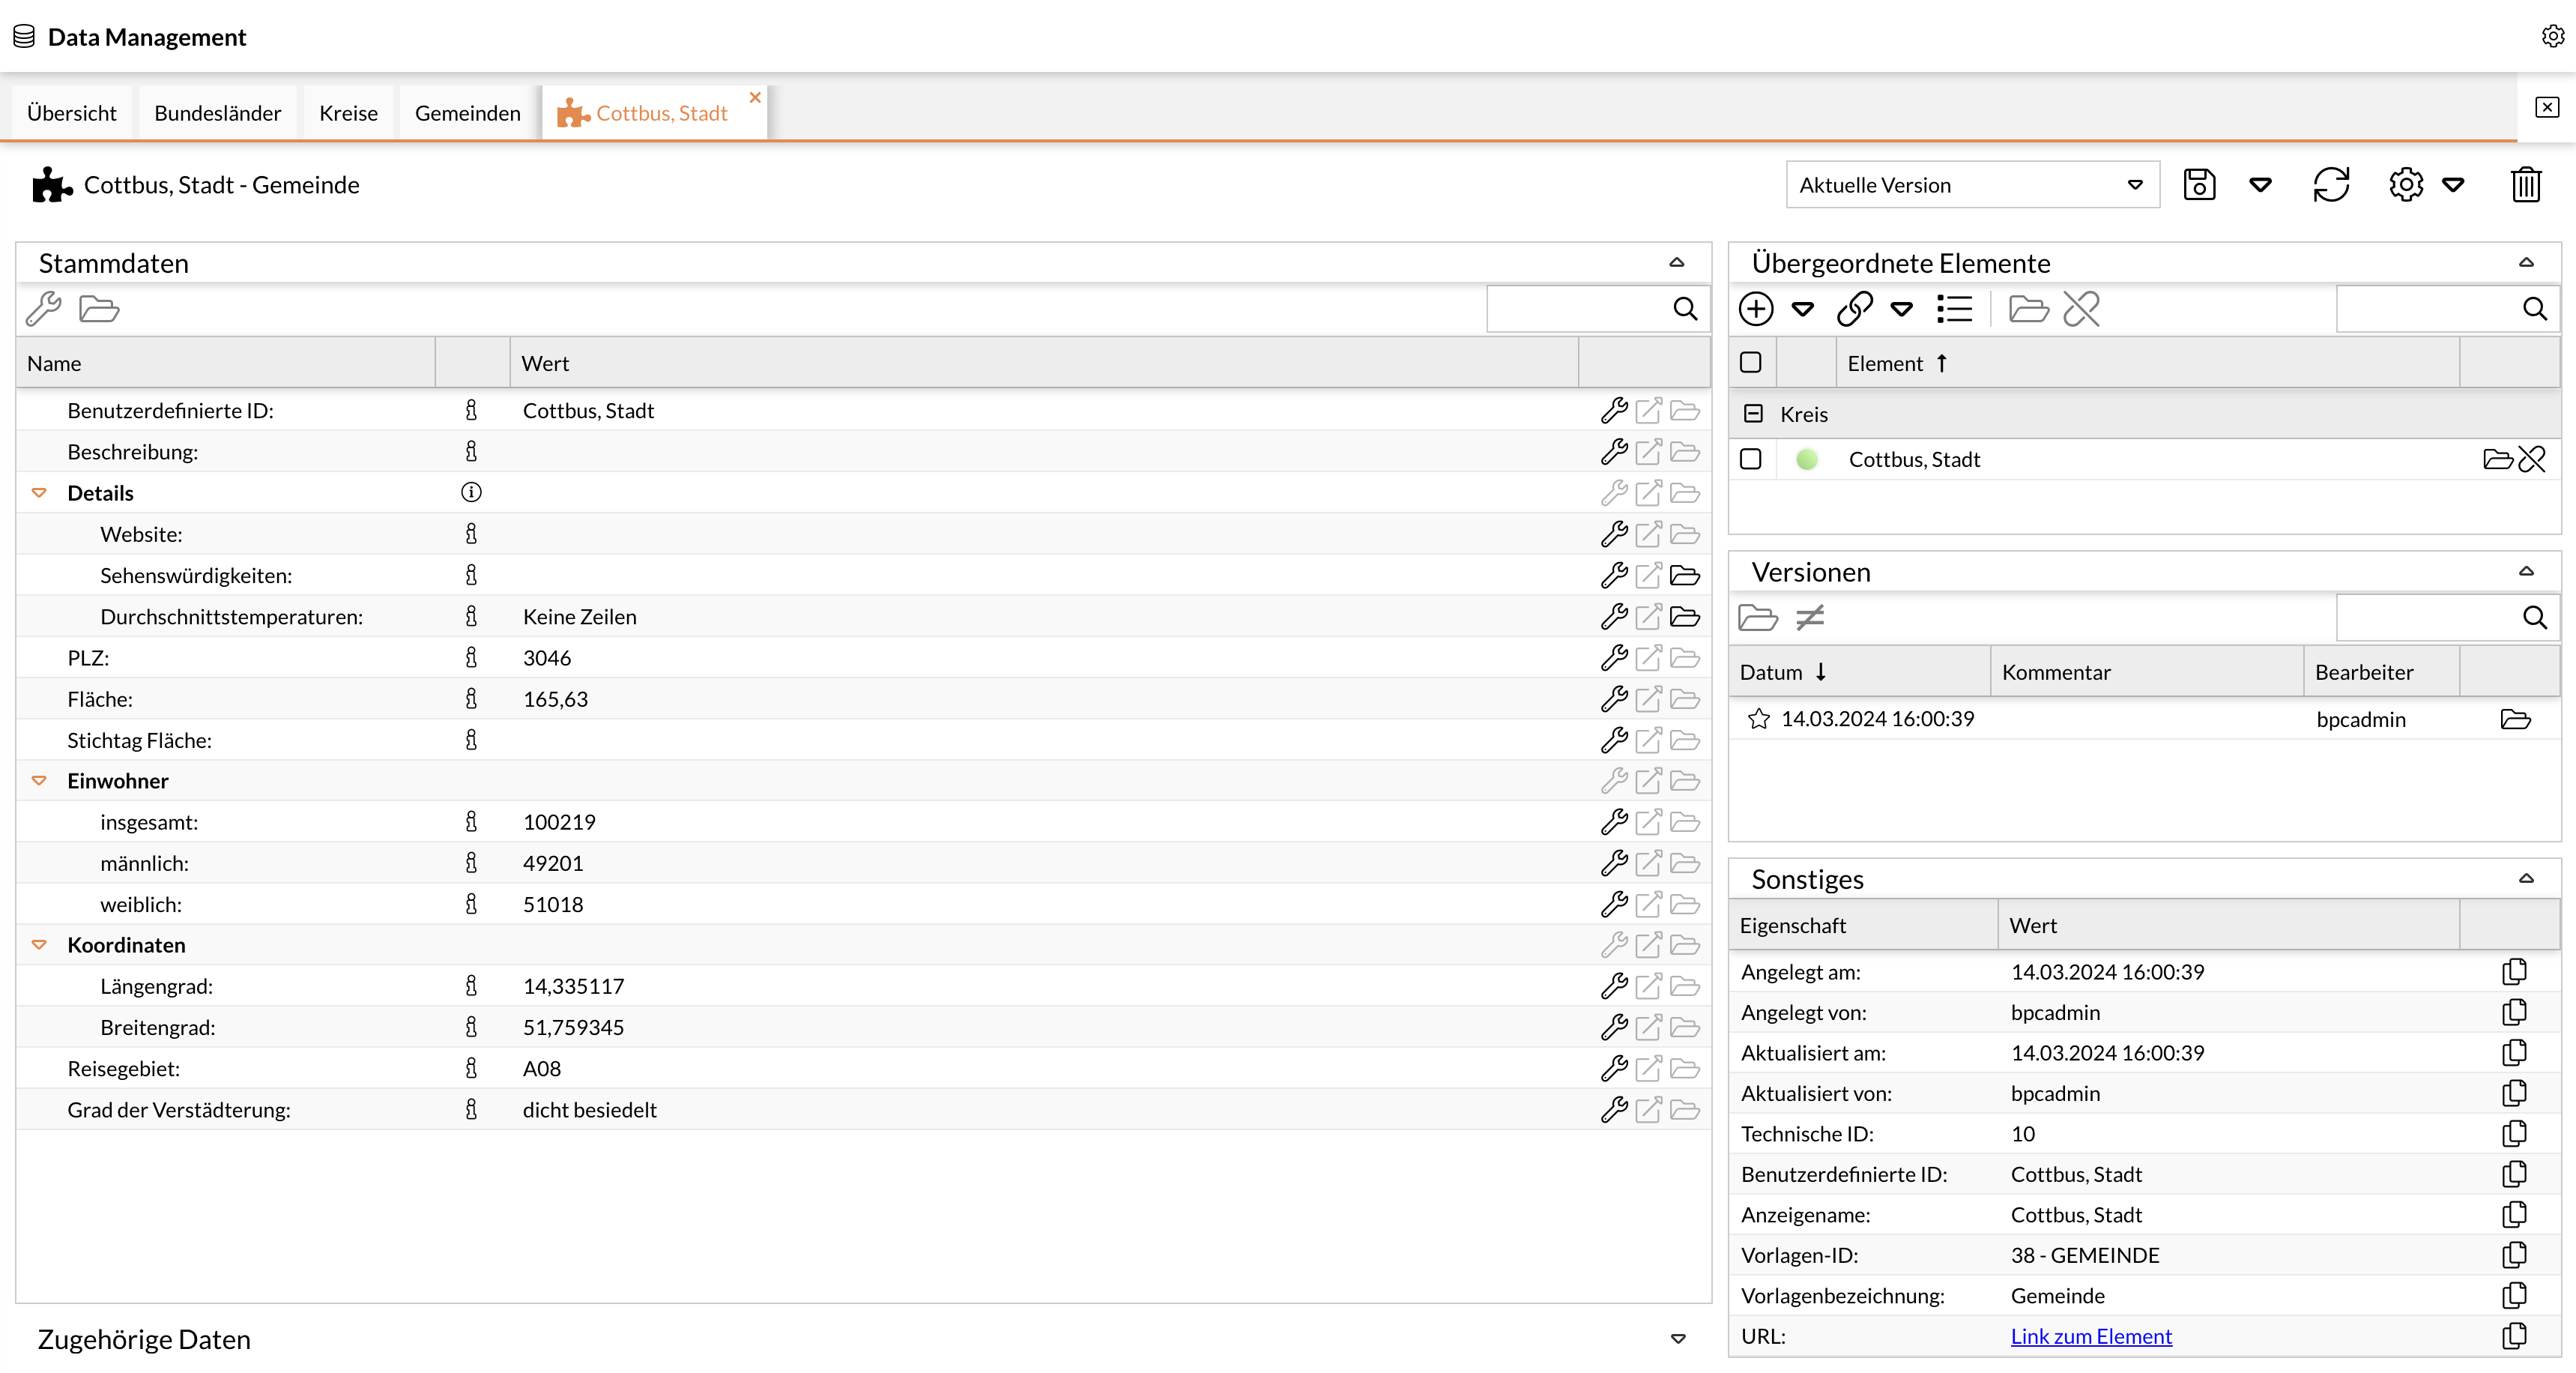This screenshot has width=2576, height=1373.
Task: Click the trash delete icon
Action: pyautogui.click(x=2526, y=185)
